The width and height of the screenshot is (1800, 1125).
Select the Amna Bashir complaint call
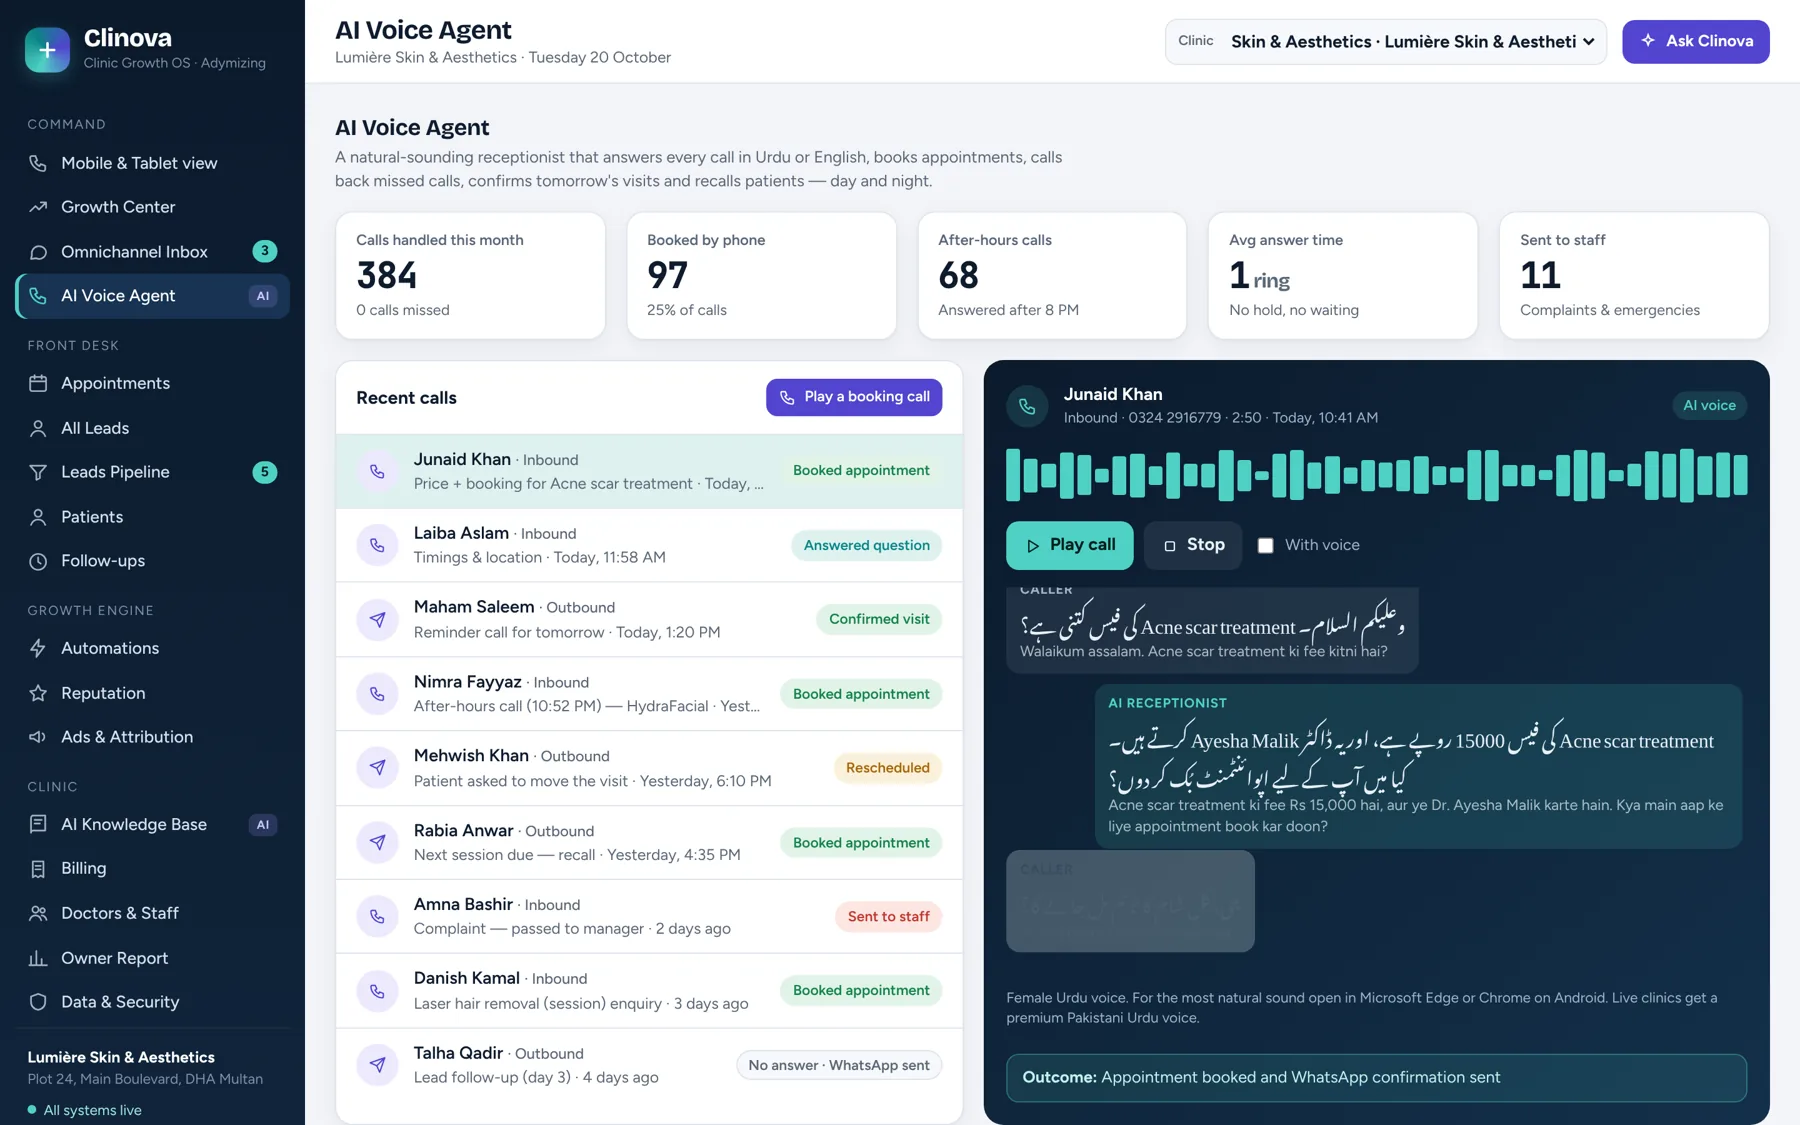649,916
